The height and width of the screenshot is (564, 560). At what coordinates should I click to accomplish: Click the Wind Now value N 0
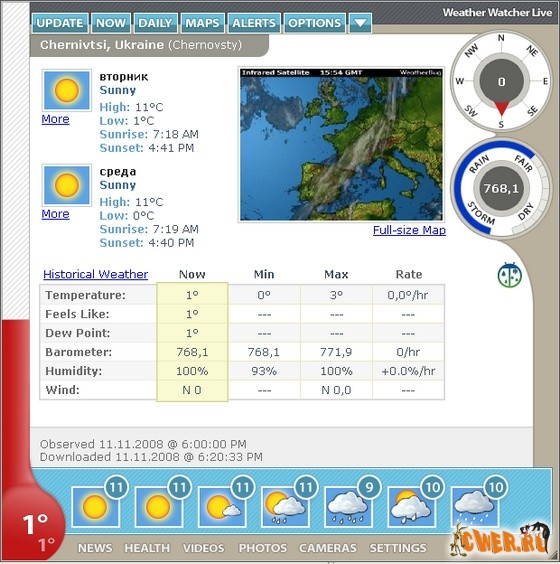[x=192, y=390]
